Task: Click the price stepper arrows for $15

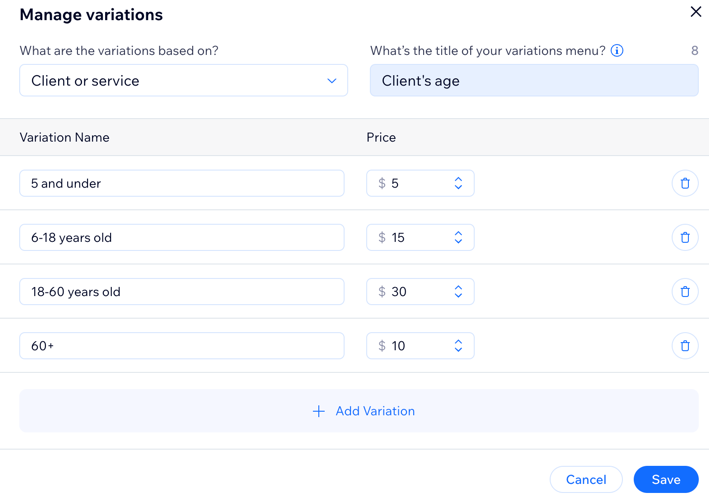Action: tap(458, 237)
